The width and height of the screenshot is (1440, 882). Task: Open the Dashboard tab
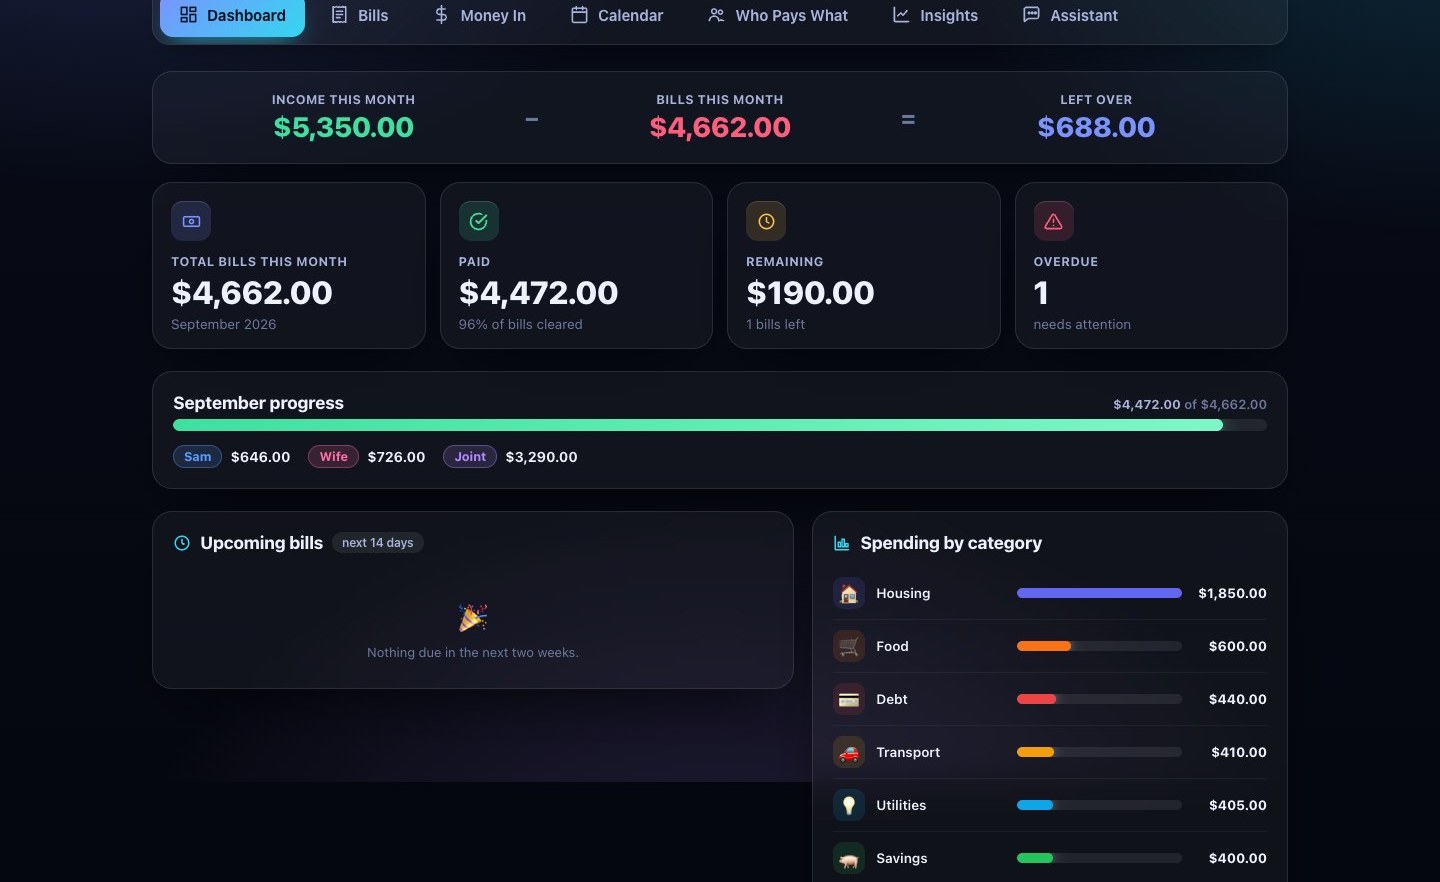coord(232,16)
